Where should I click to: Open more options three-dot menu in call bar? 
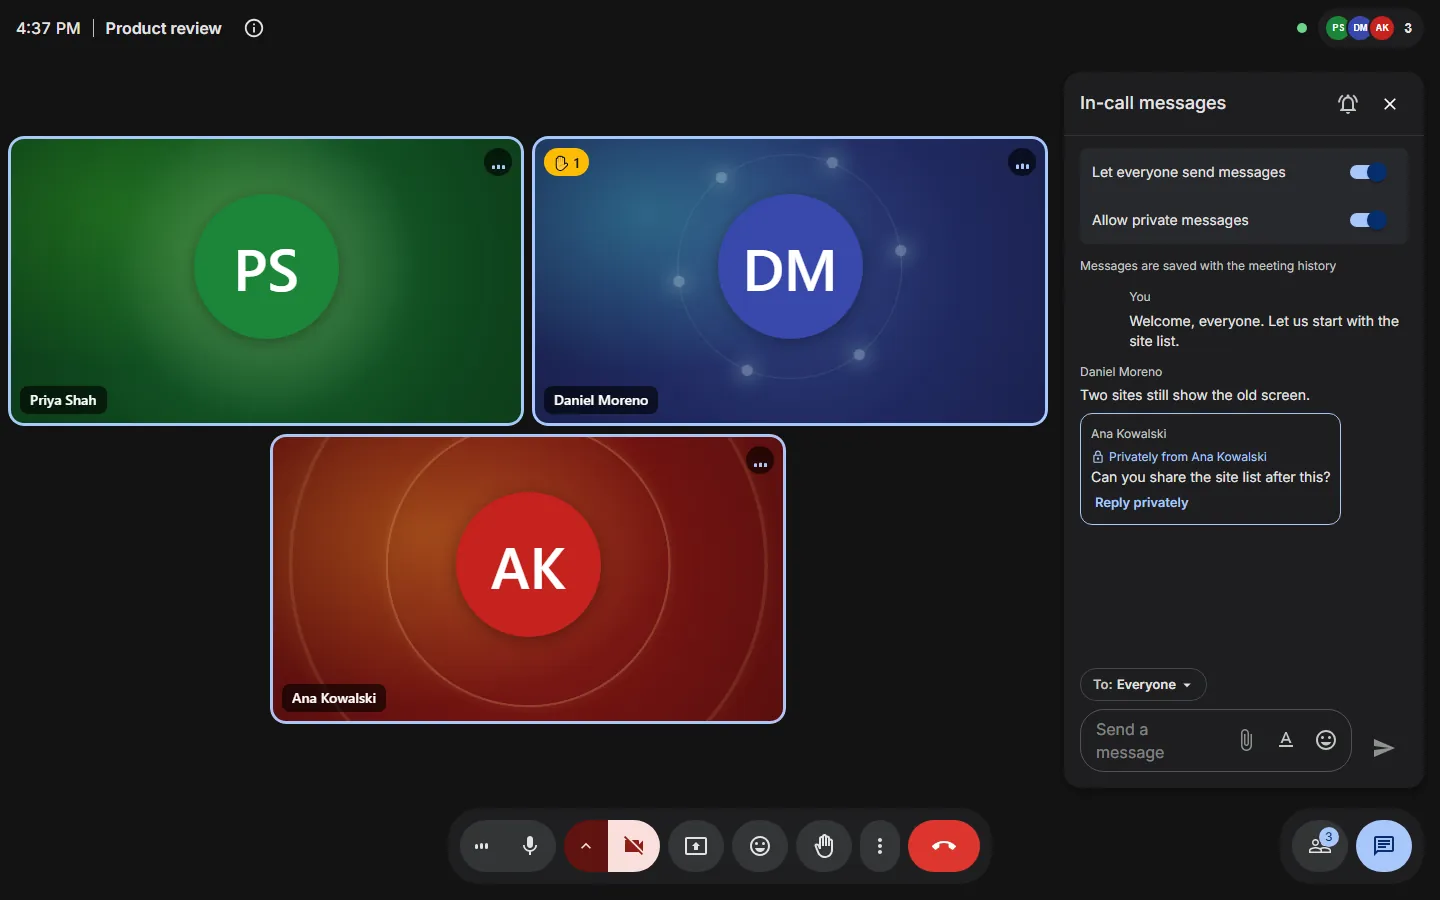click(880, 846)
